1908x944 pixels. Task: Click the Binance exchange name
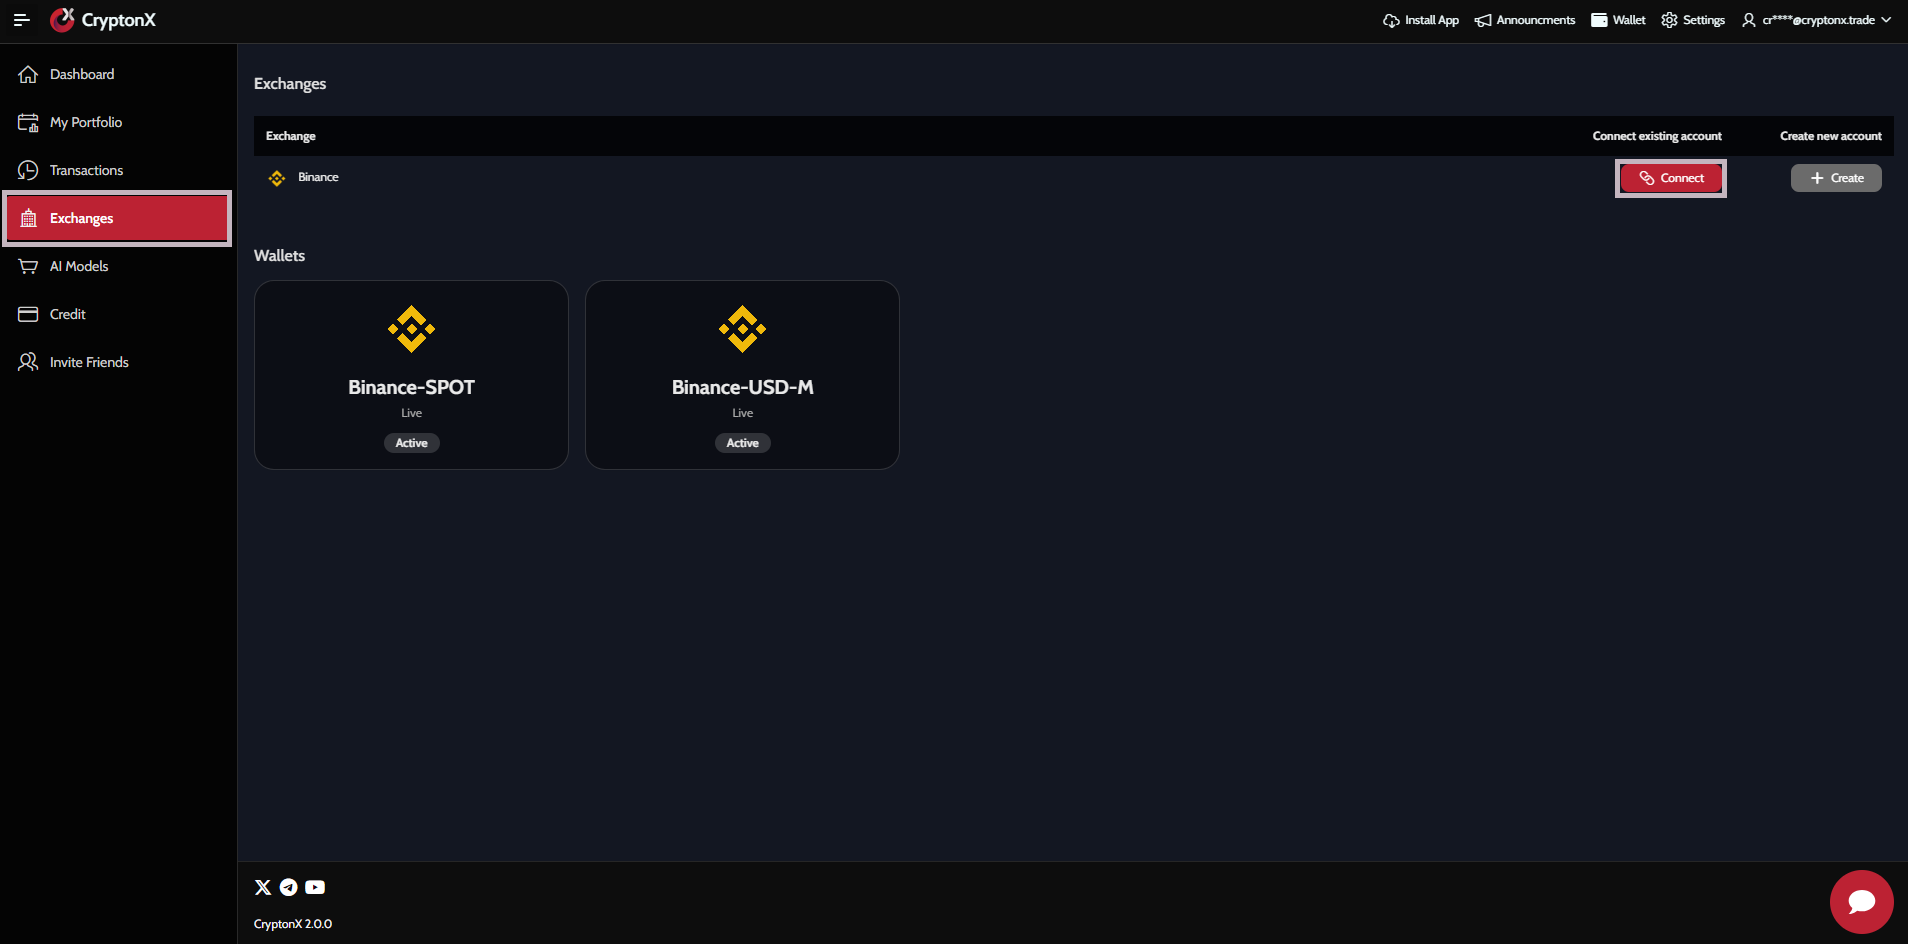318,177
